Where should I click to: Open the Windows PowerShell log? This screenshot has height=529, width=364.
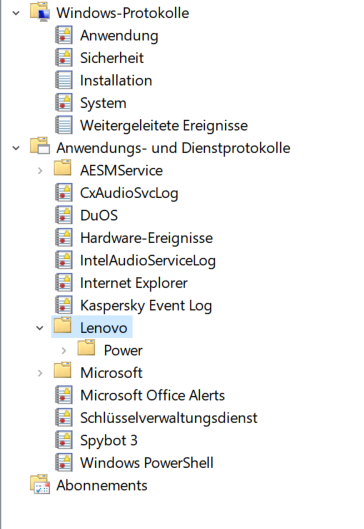click(x=147, y=463)
